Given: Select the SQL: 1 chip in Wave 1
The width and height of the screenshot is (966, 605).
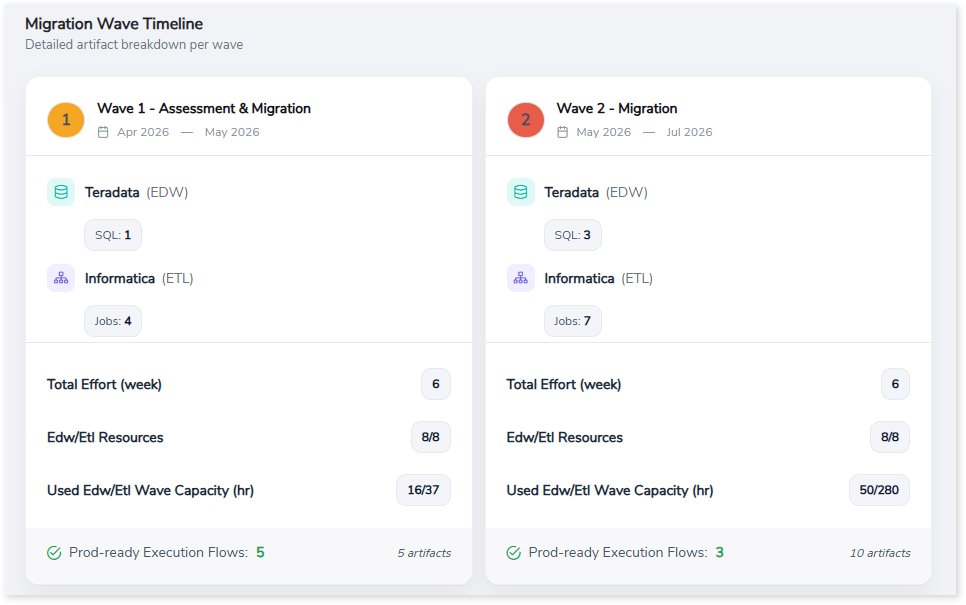Looking at the screenshot, I should [113, 235].
